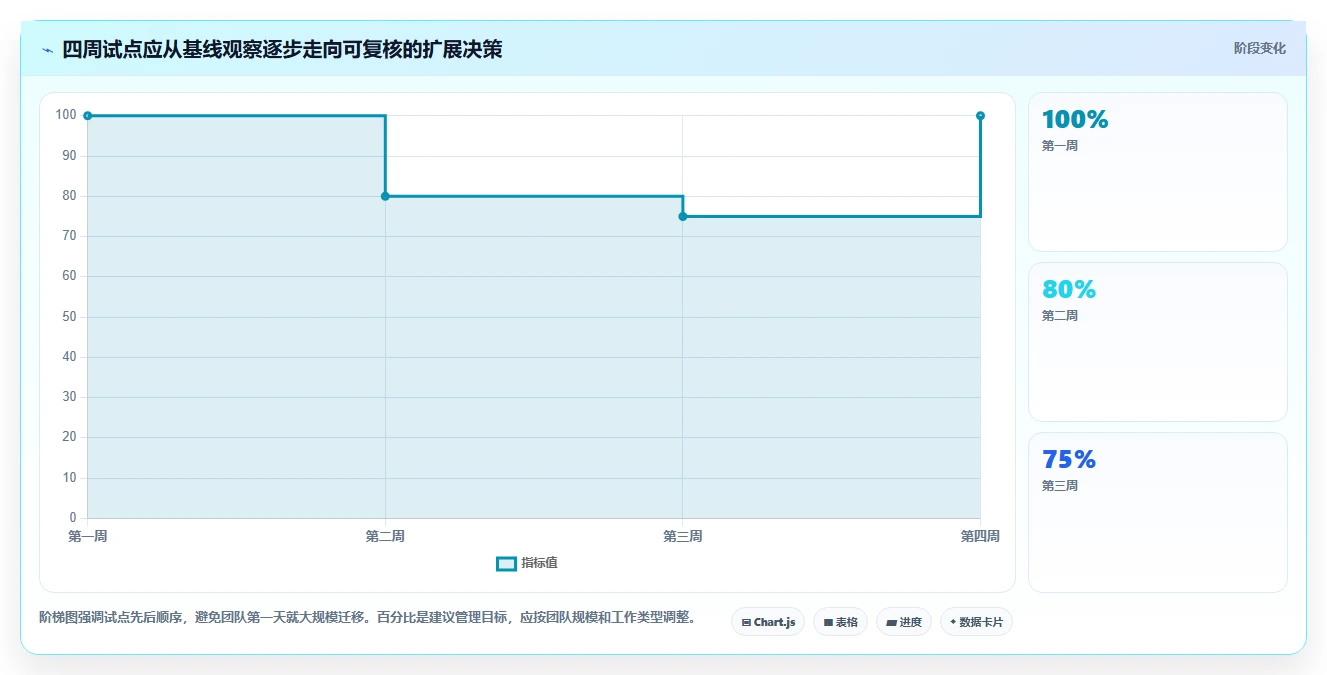
Task: Click the 第二周 x-axis label
Action: 385,537
